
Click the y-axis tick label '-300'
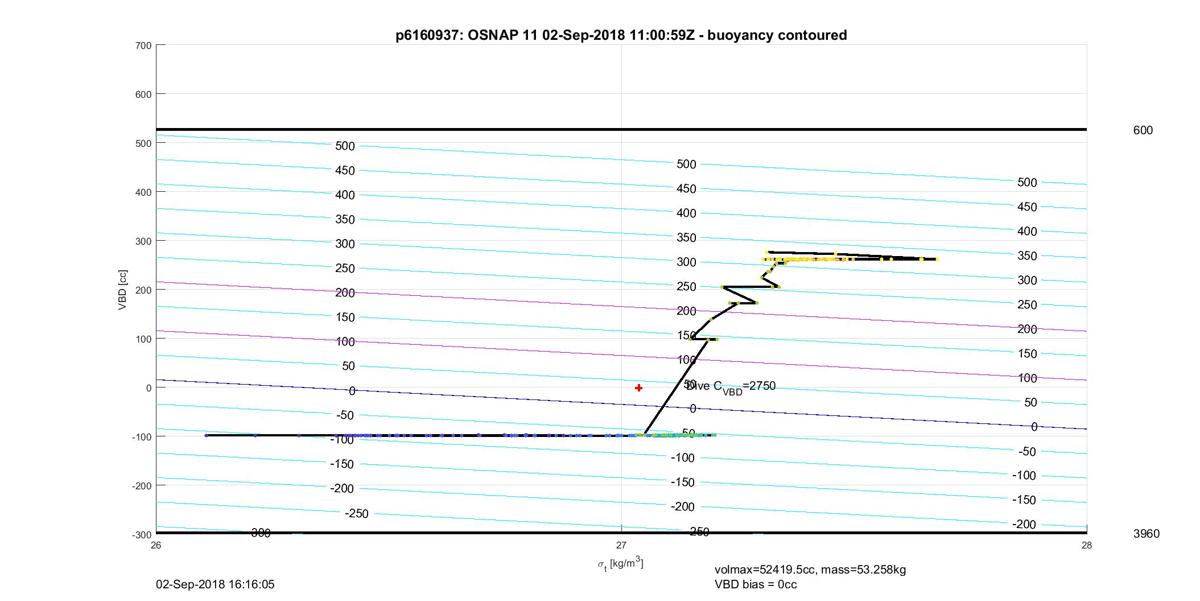click(x=140, y=534)
